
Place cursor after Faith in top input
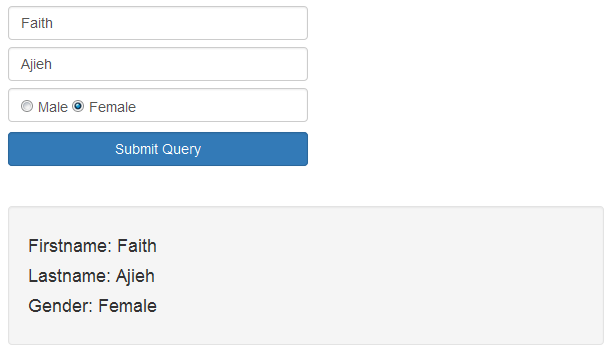(54, 23)
